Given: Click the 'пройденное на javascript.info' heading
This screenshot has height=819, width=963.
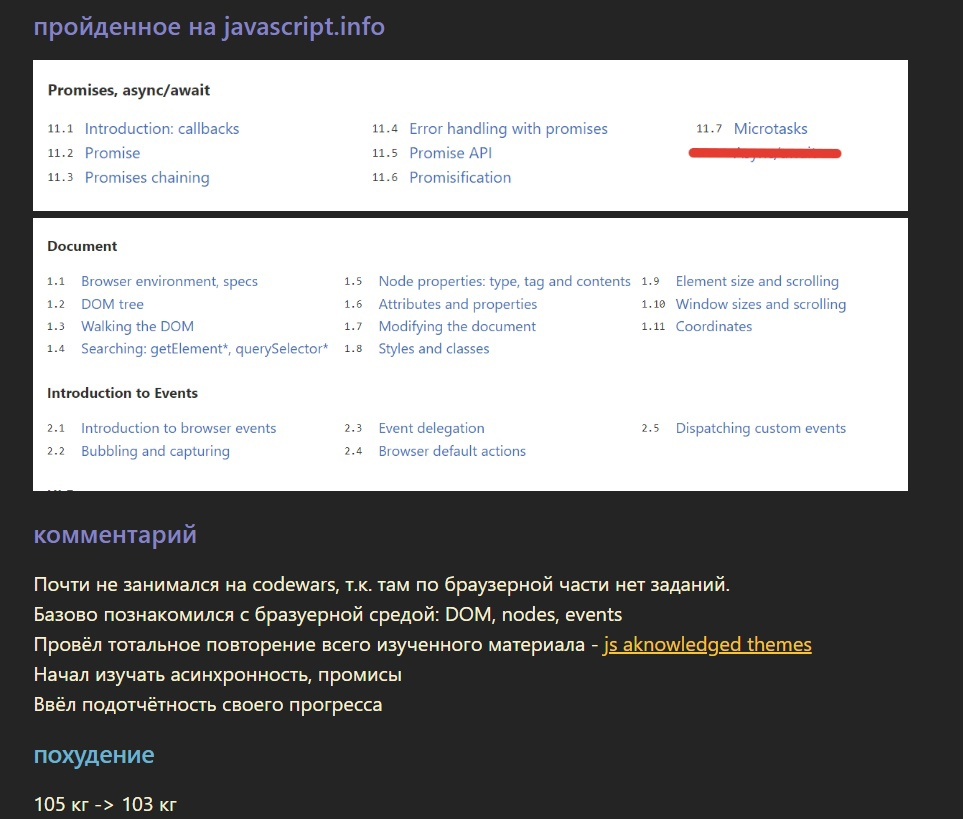Looking at the screenshot, I should click(209, 26).
